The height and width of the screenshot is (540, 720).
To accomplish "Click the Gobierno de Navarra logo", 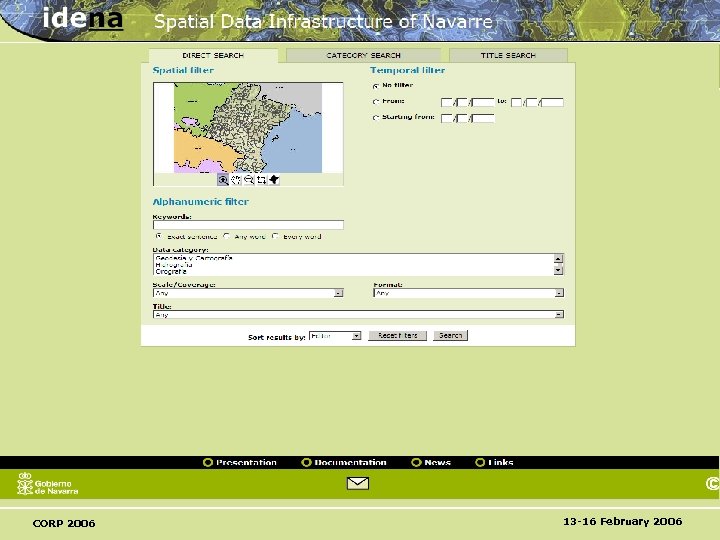I will click(48, 484).
